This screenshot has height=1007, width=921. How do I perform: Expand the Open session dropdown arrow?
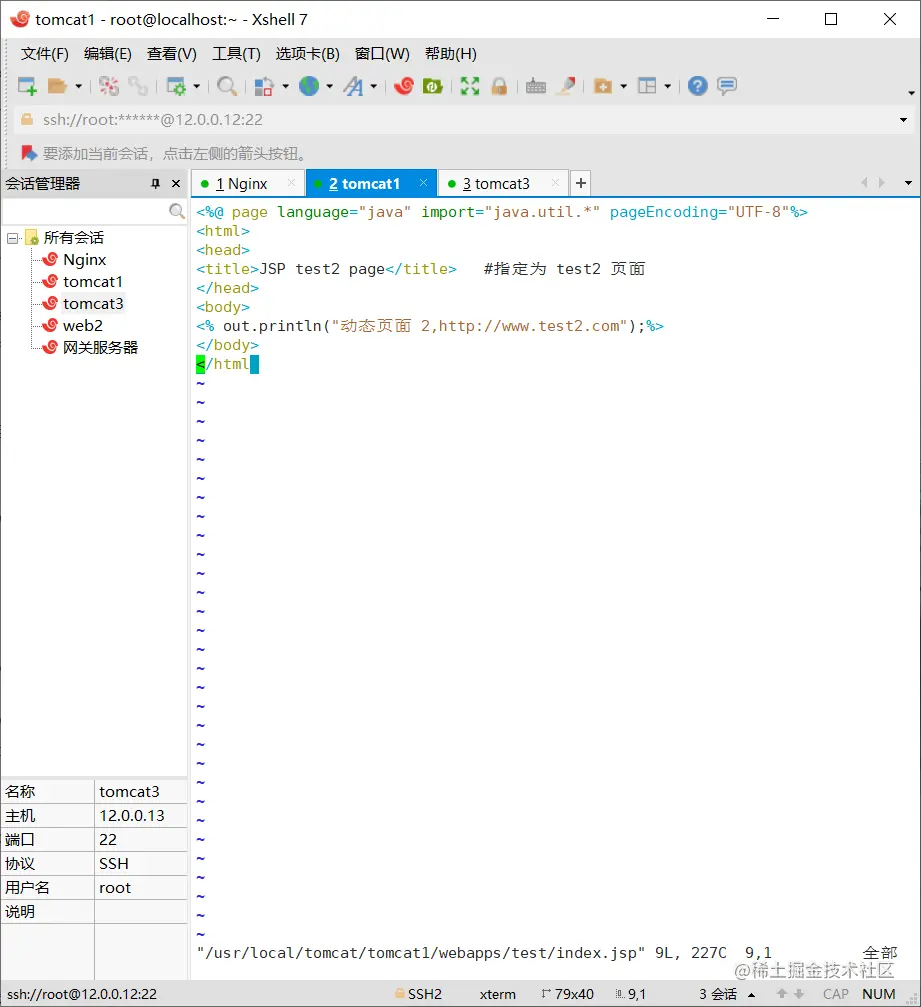tap(79, 85)
